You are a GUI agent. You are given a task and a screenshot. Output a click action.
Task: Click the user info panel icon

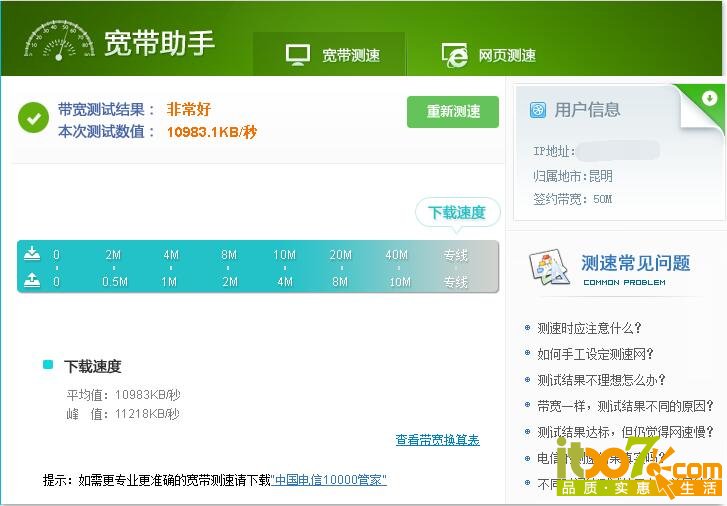point(538,110)
